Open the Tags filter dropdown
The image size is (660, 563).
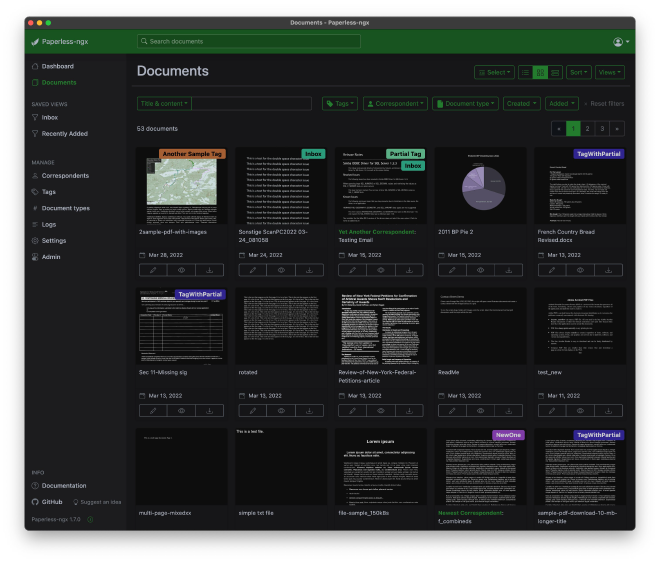(340, 104)
